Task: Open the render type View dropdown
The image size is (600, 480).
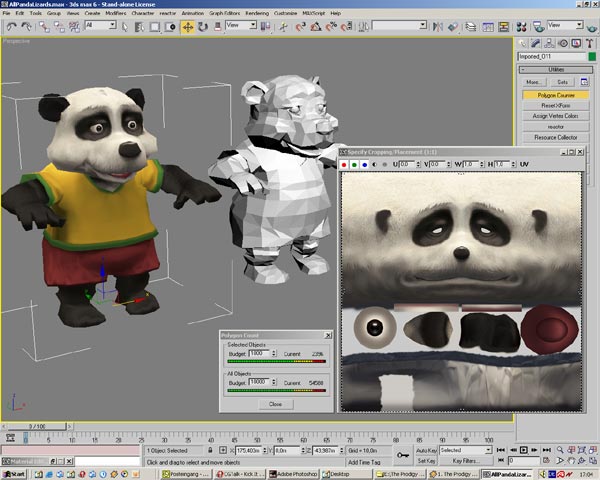Action: [x=565, y=25]
